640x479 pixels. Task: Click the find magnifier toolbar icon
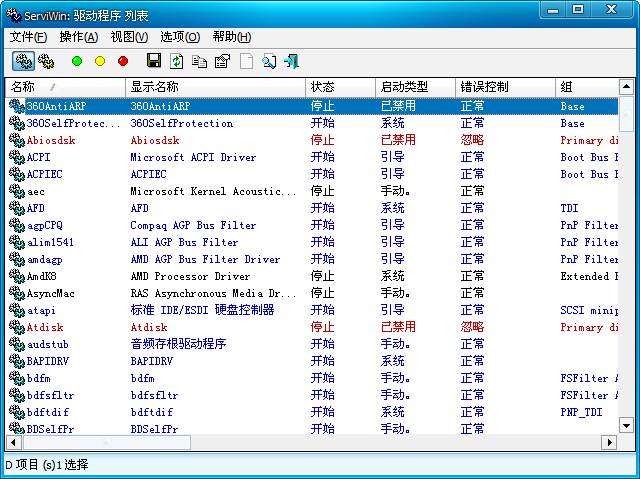269,61
